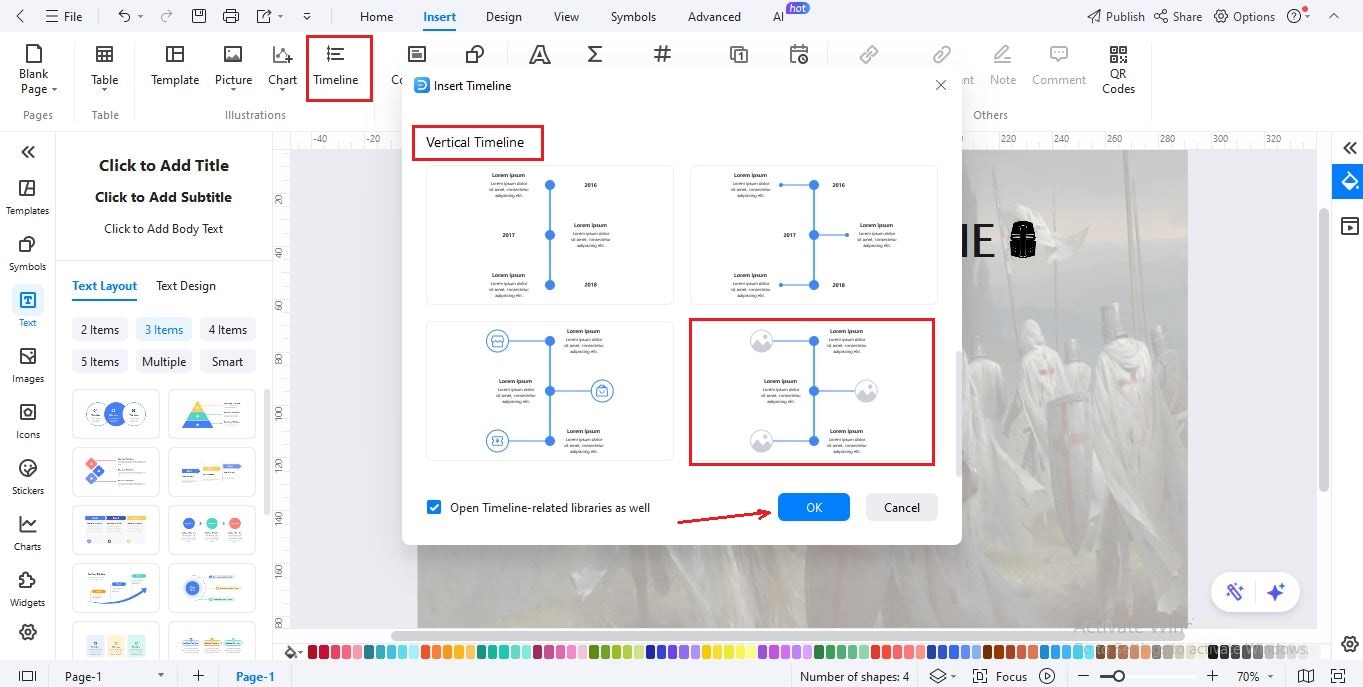
Task: Switch to the Design tab
Action: tap(503, 16)
